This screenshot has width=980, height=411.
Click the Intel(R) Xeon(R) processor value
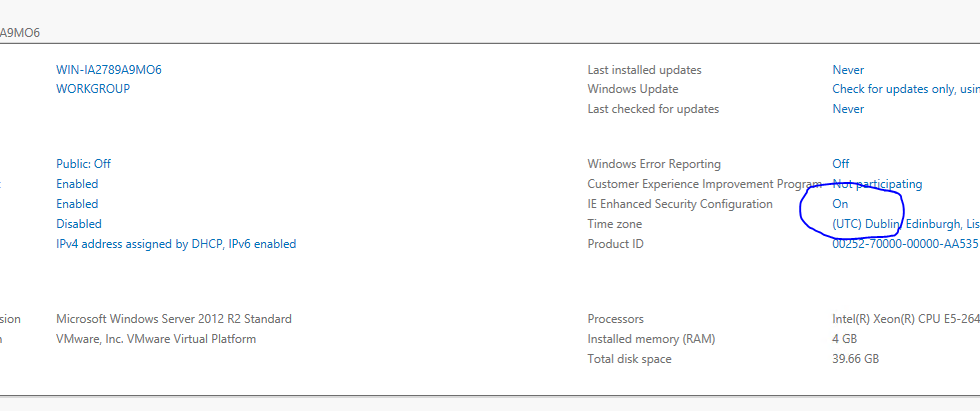click(x=906, y=319)
